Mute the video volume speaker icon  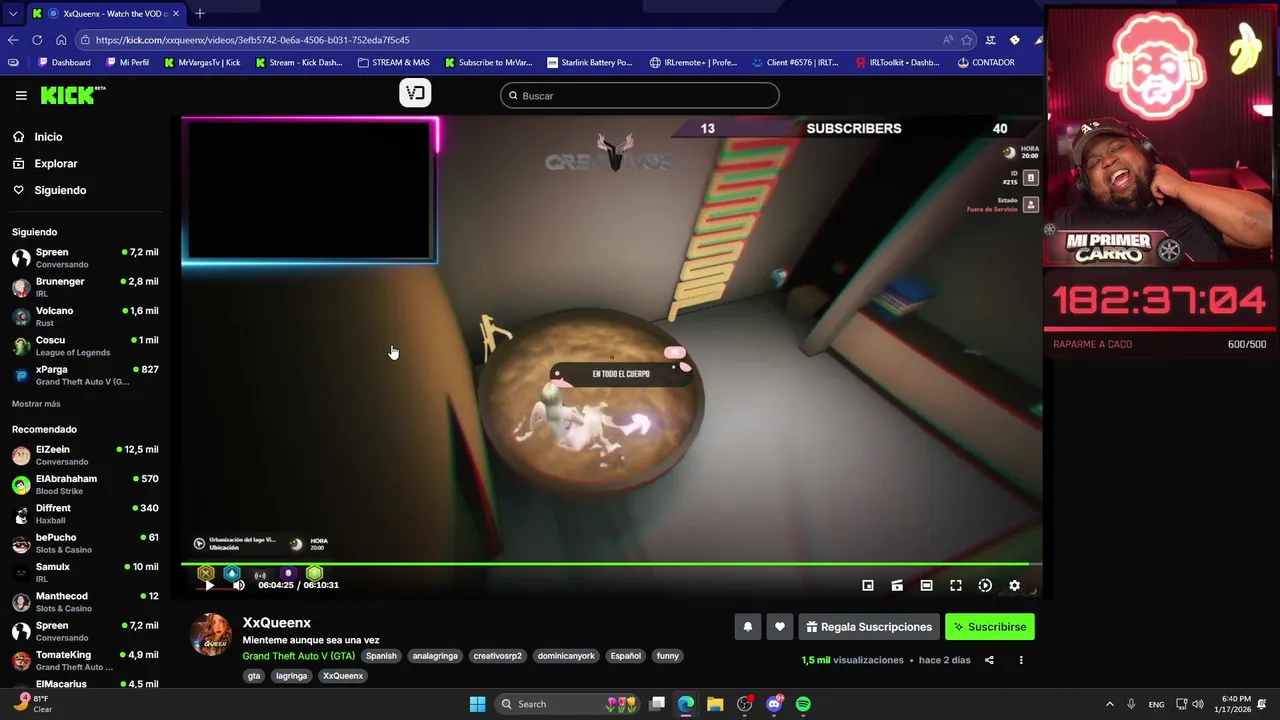[x=238, y=585]
